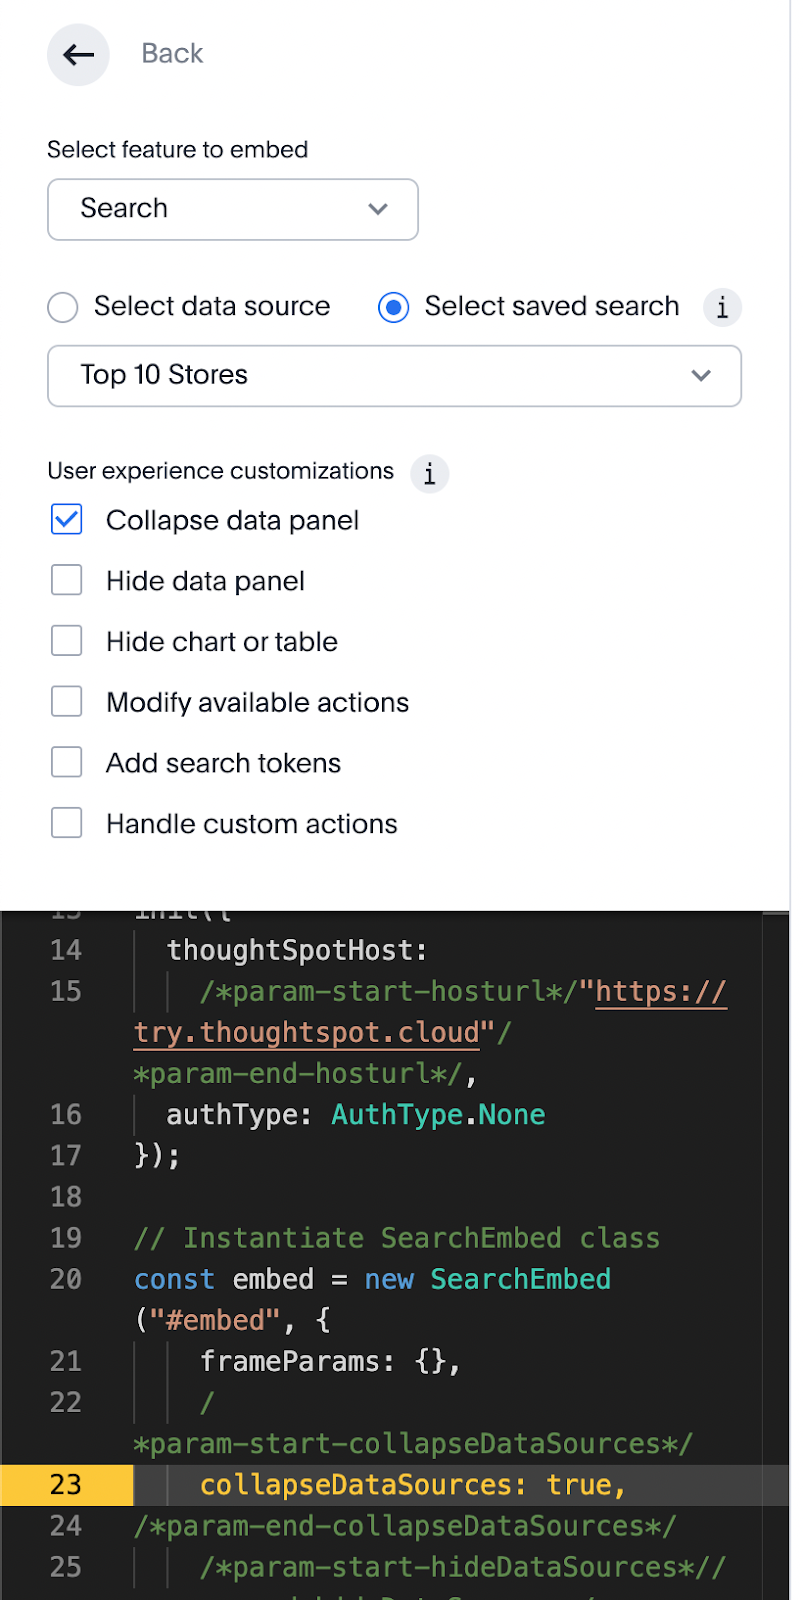803x1600 pixels.
Task: Choose the Select saved search radio button
Action: coord(394,307)
